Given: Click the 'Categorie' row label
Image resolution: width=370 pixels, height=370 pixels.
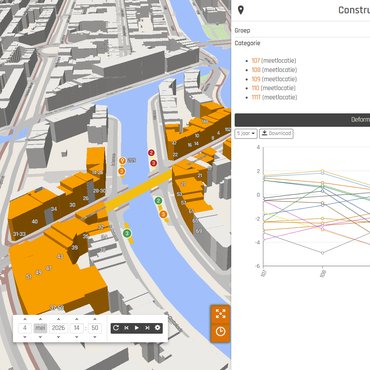Looking at the screenshot, I should [x=247, y=43].
